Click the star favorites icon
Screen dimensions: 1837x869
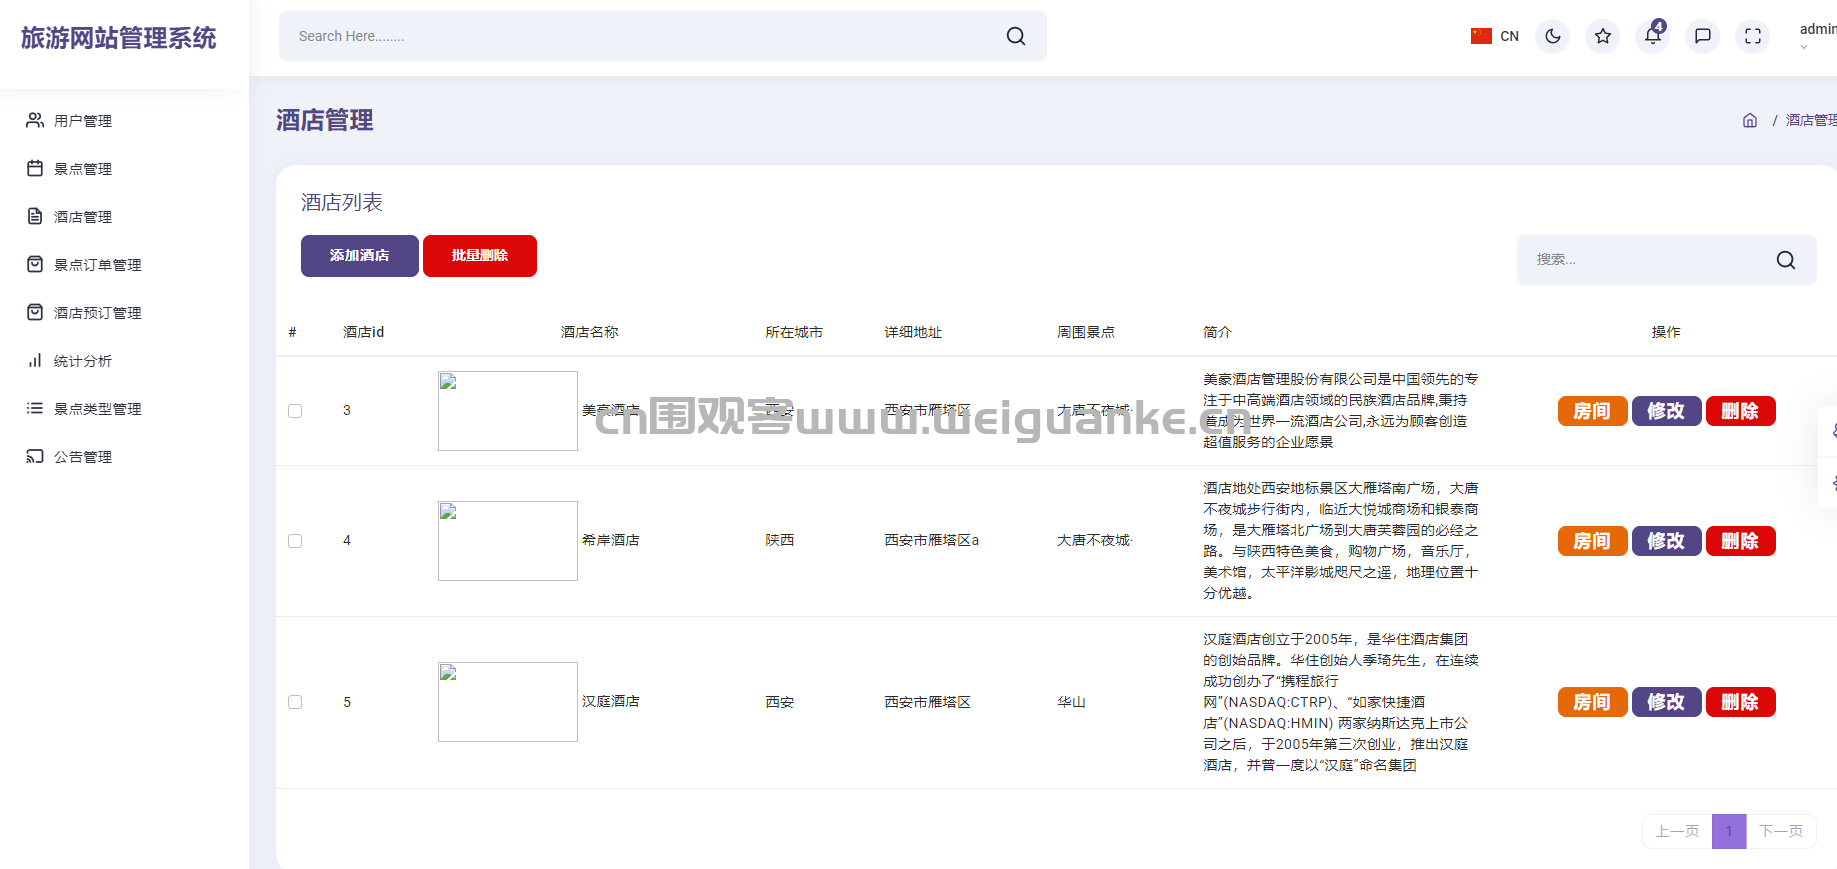coord(1602,36)
